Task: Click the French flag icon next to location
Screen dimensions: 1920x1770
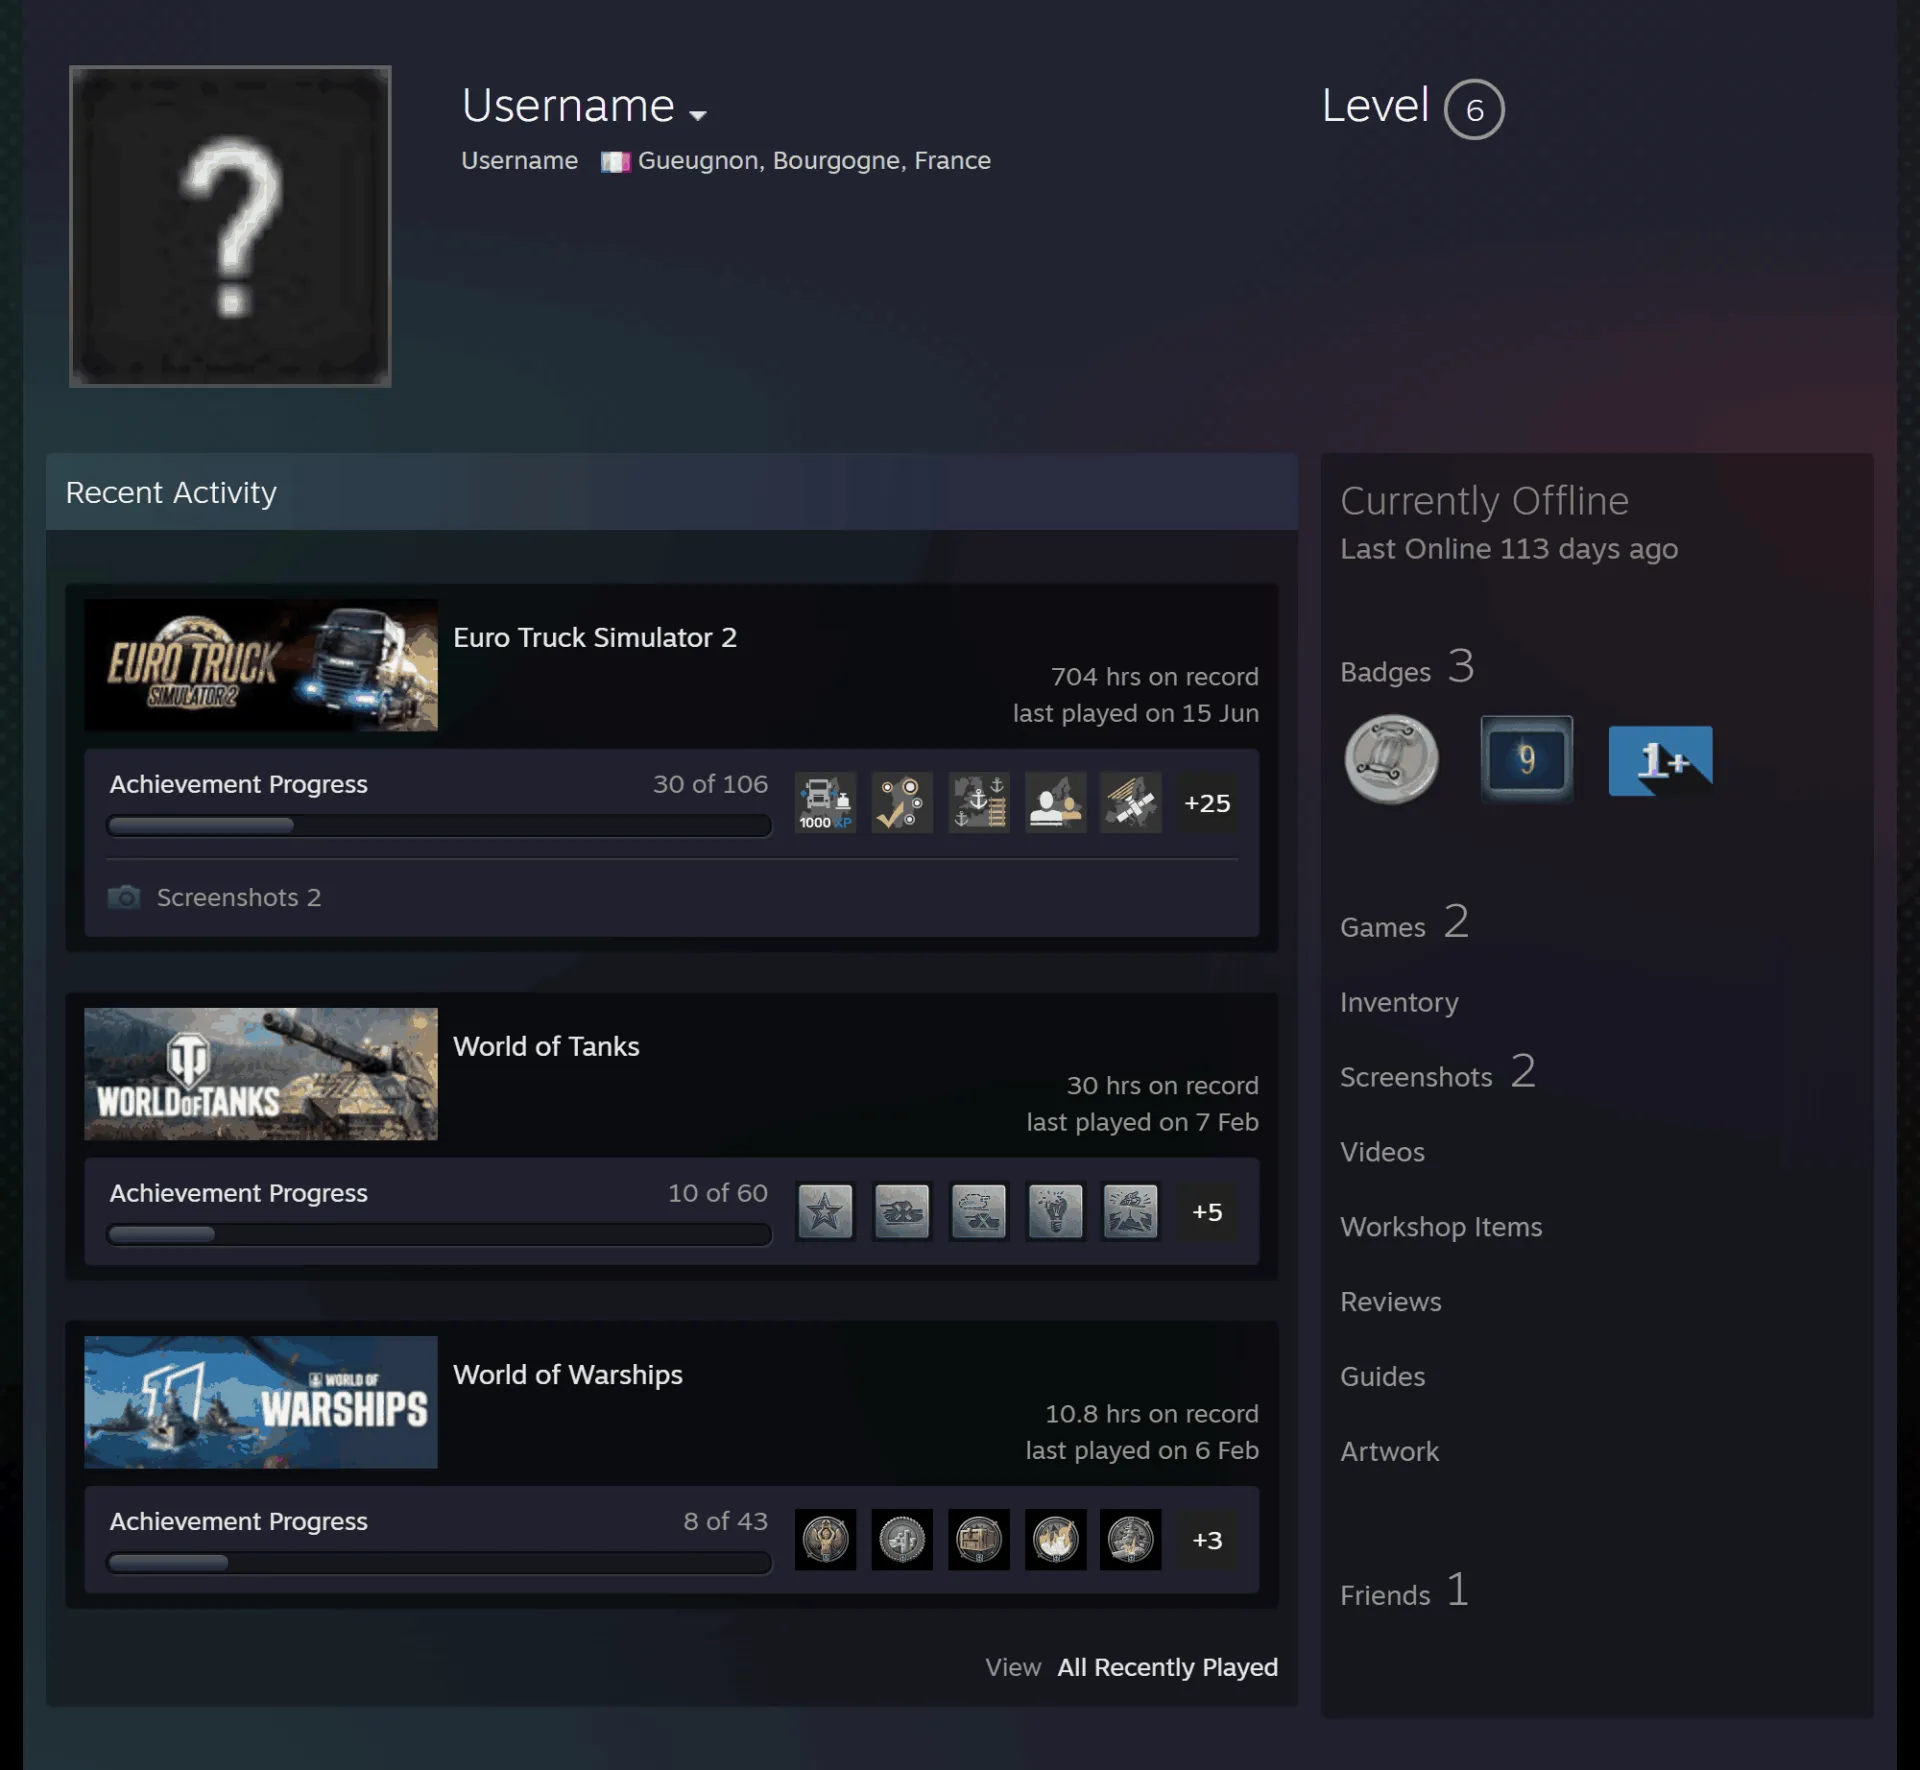Action: pyautogui.click(x=615, y=162)
